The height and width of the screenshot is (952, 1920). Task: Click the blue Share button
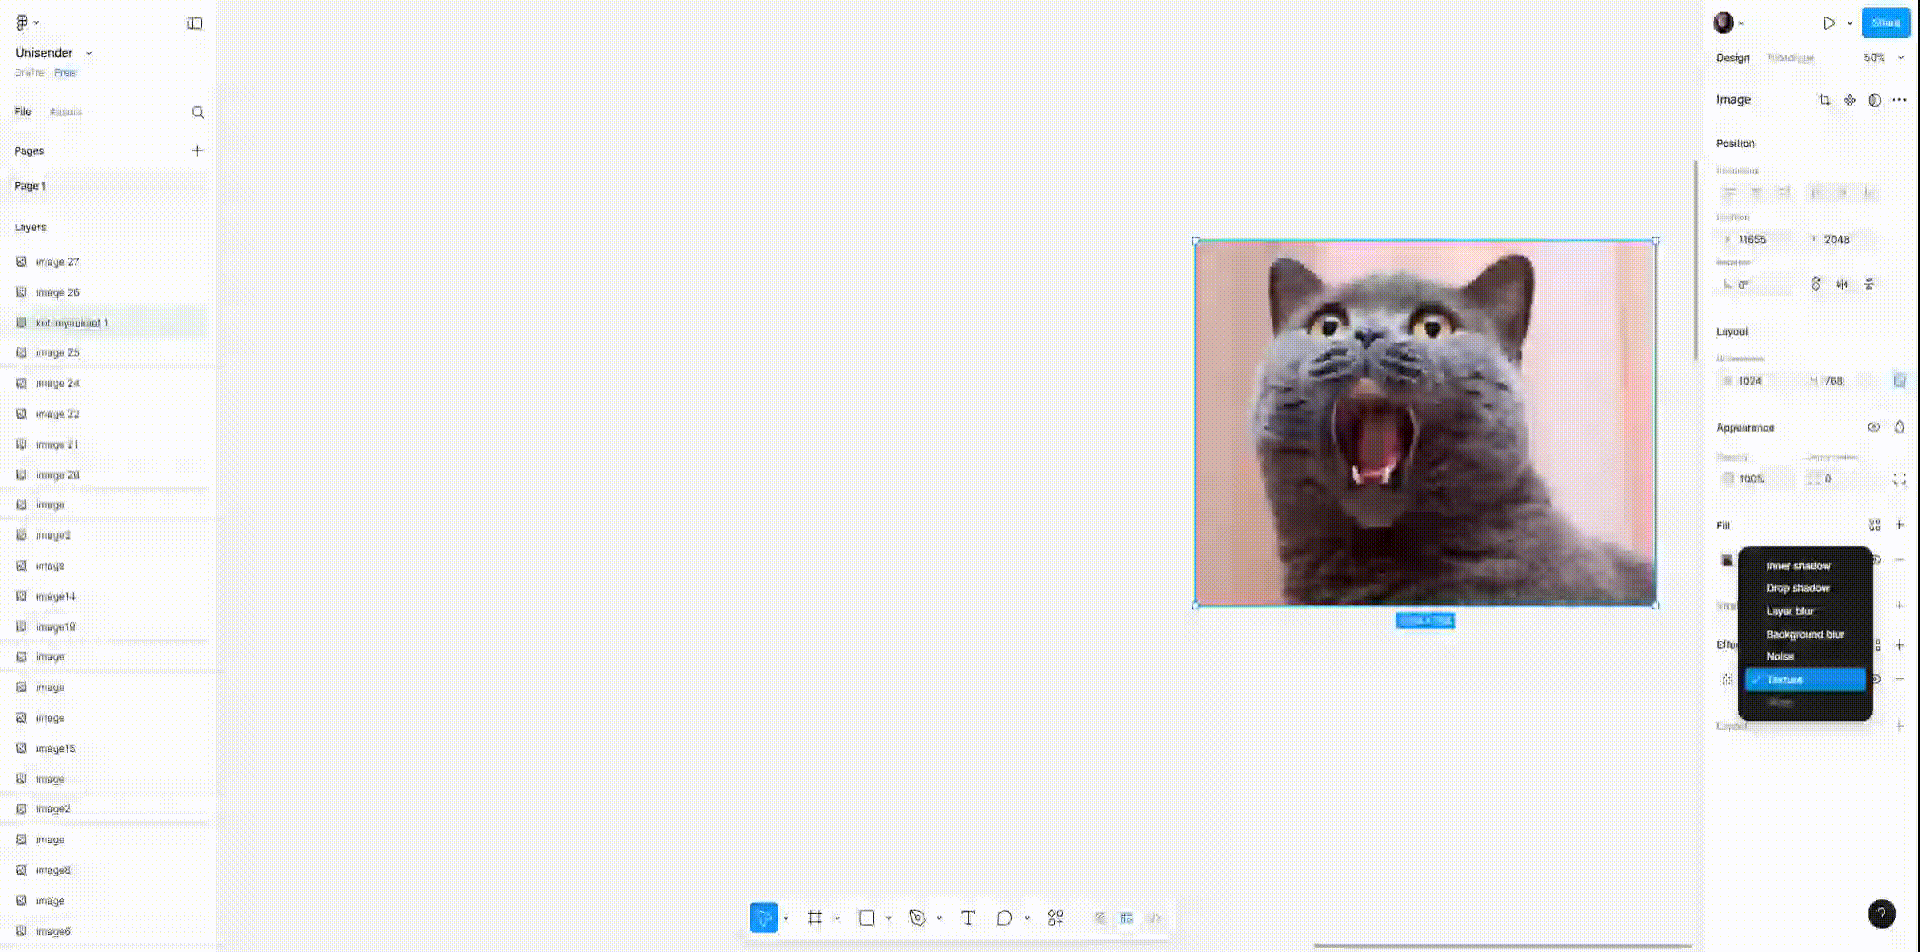[1885, 23]
